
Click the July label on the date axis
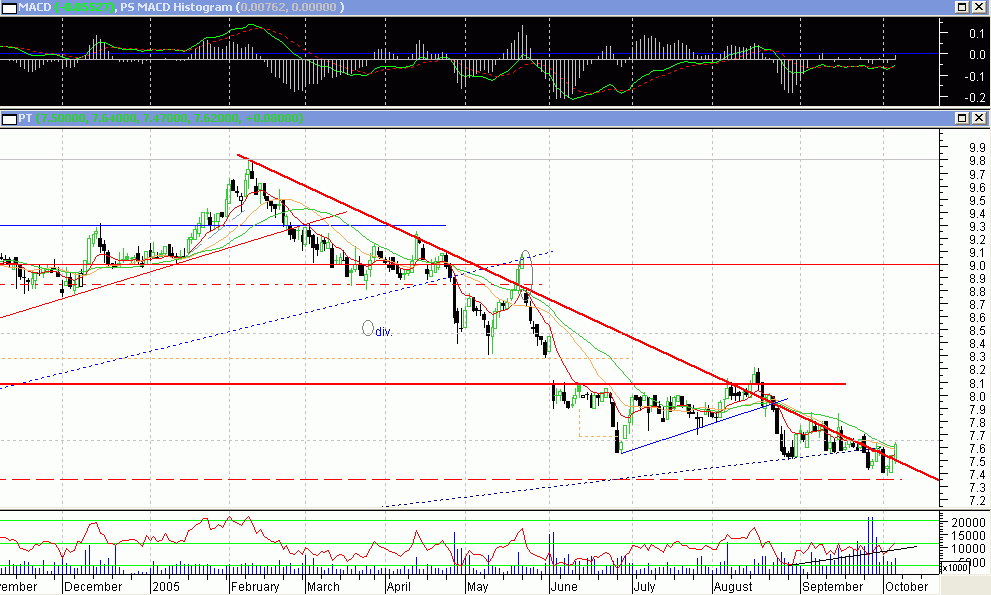click(644, 587)
